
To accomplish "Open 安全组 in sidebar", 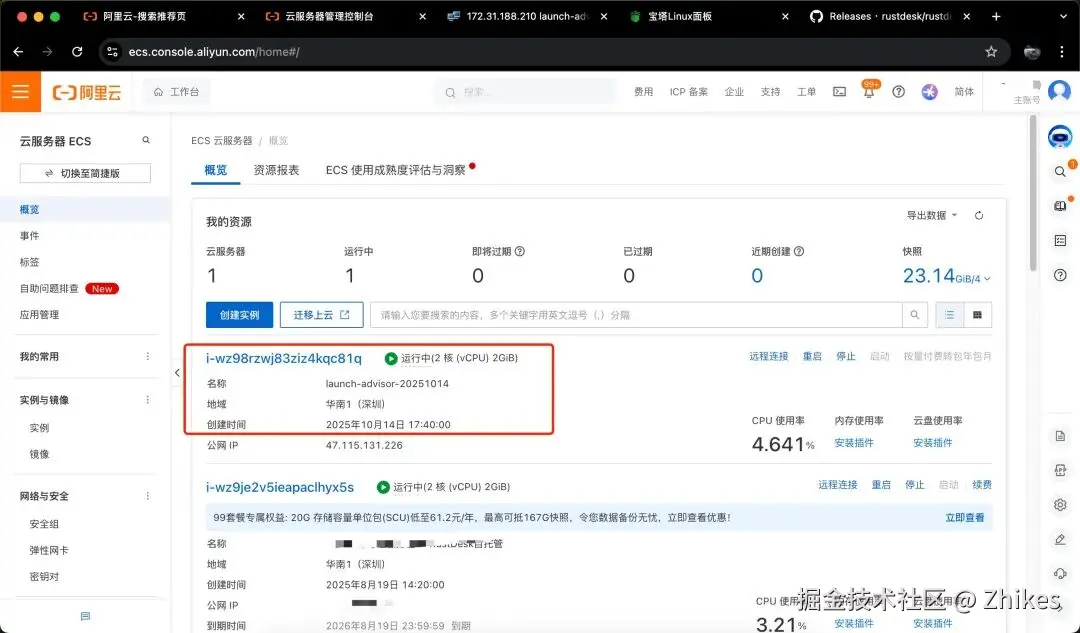I will tap(44, 524).
